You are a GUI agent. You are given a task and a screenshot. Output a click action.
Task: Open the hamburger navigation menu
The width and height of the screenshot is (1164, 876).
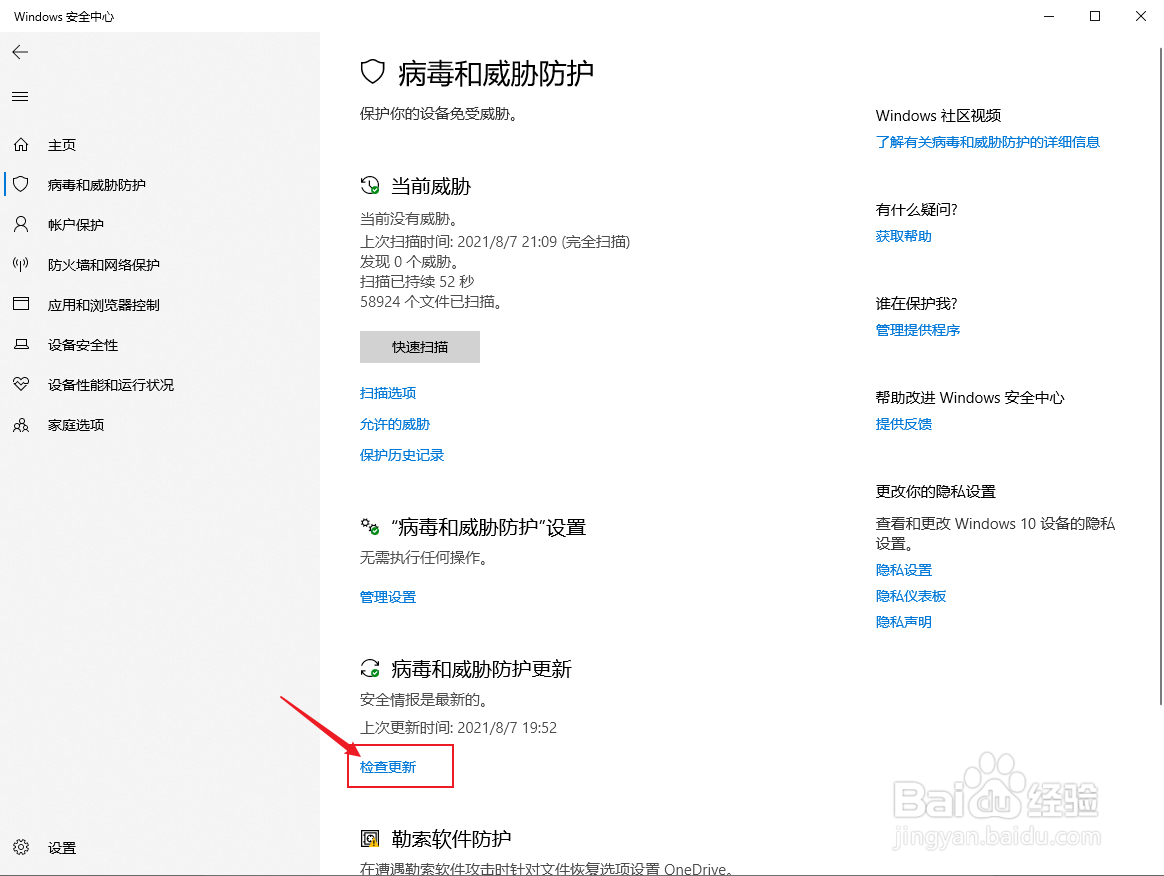tap(20, 97)
